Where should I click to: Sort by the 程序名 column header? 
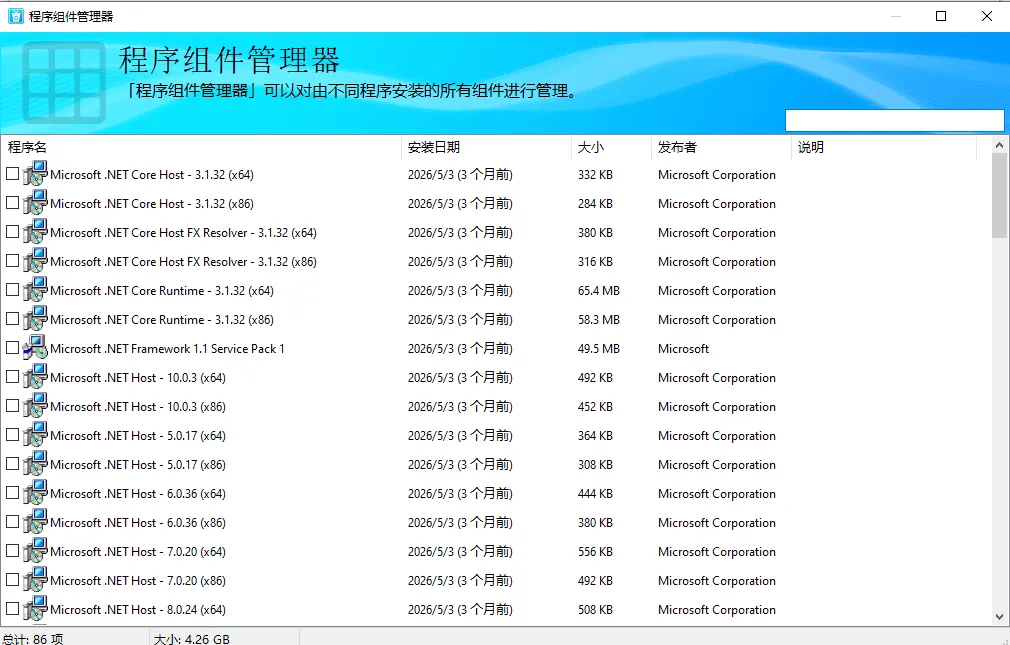coord(201,148)
